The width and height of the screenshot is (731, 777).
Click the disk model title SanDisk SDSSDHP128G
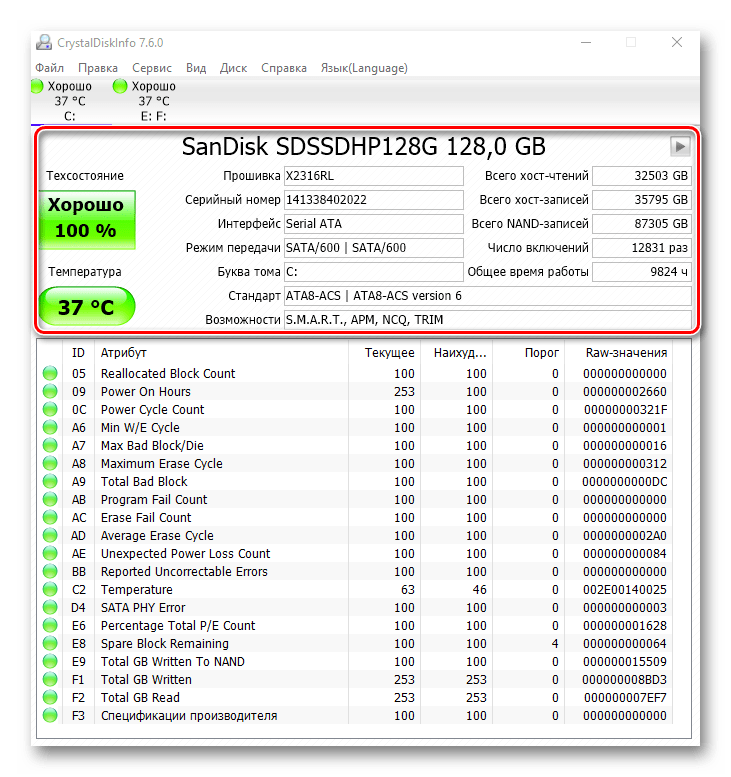(364, 147)
